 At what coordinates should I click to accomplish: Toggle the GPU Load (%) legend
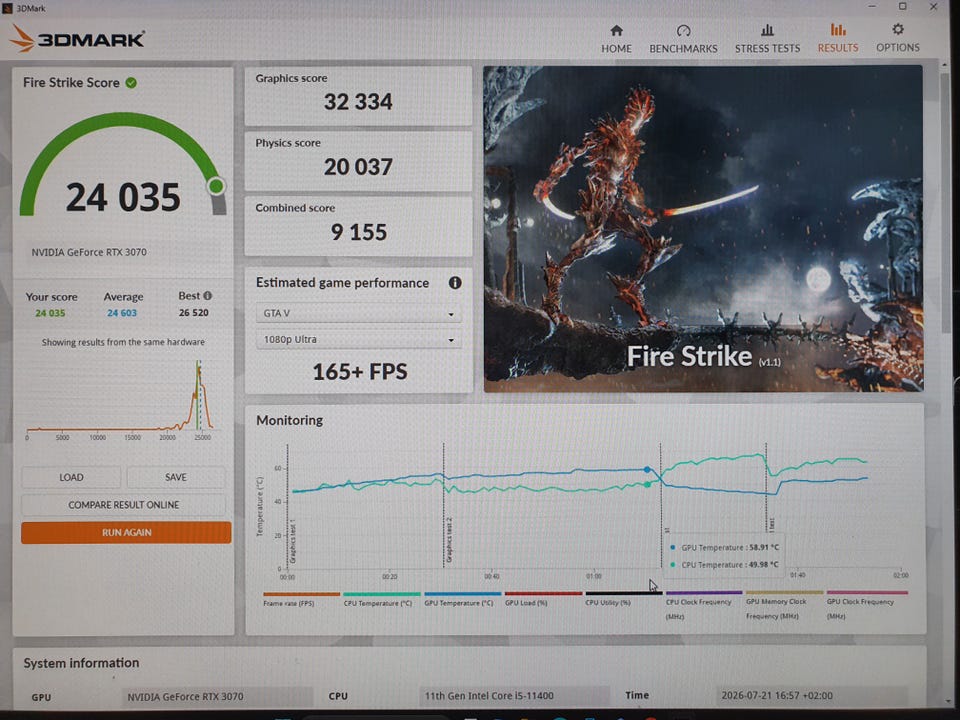[542, 599]
